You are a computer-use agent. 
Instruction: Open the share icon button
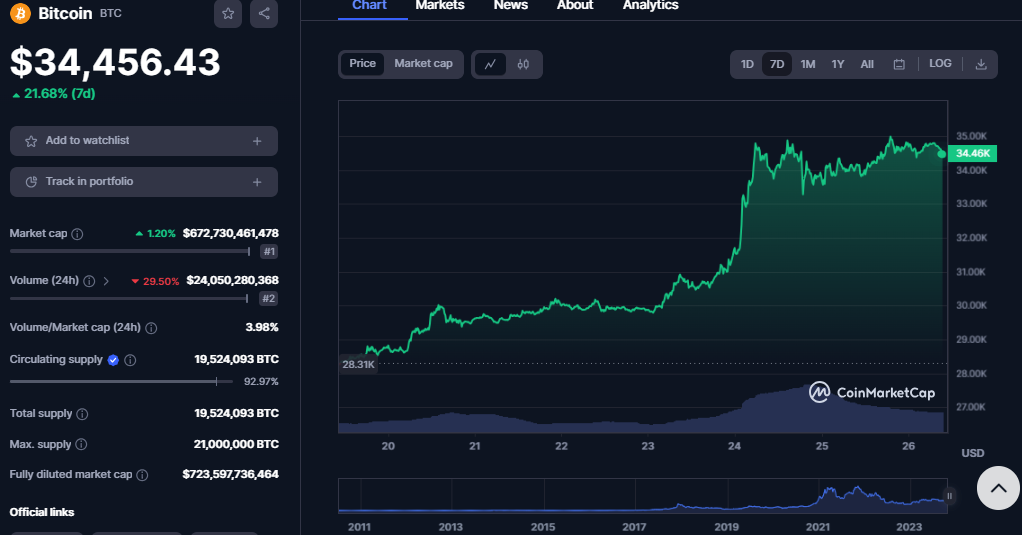(x=264, y=13)
